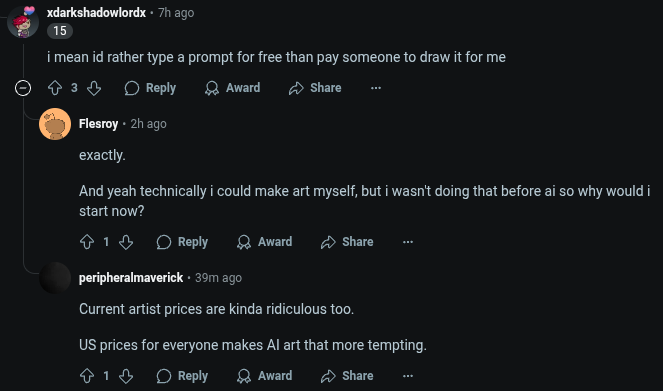This screenshot has width=663, height=391.
Task: Downvote Flesroy's reply
Action: [x=126, y=242]
